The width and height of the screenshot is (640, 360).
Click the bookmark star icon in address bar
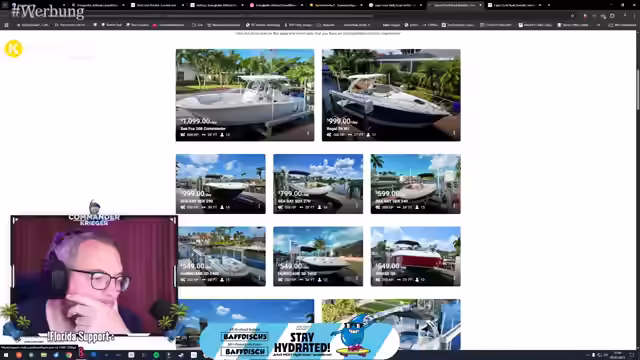tap(573, 16)
